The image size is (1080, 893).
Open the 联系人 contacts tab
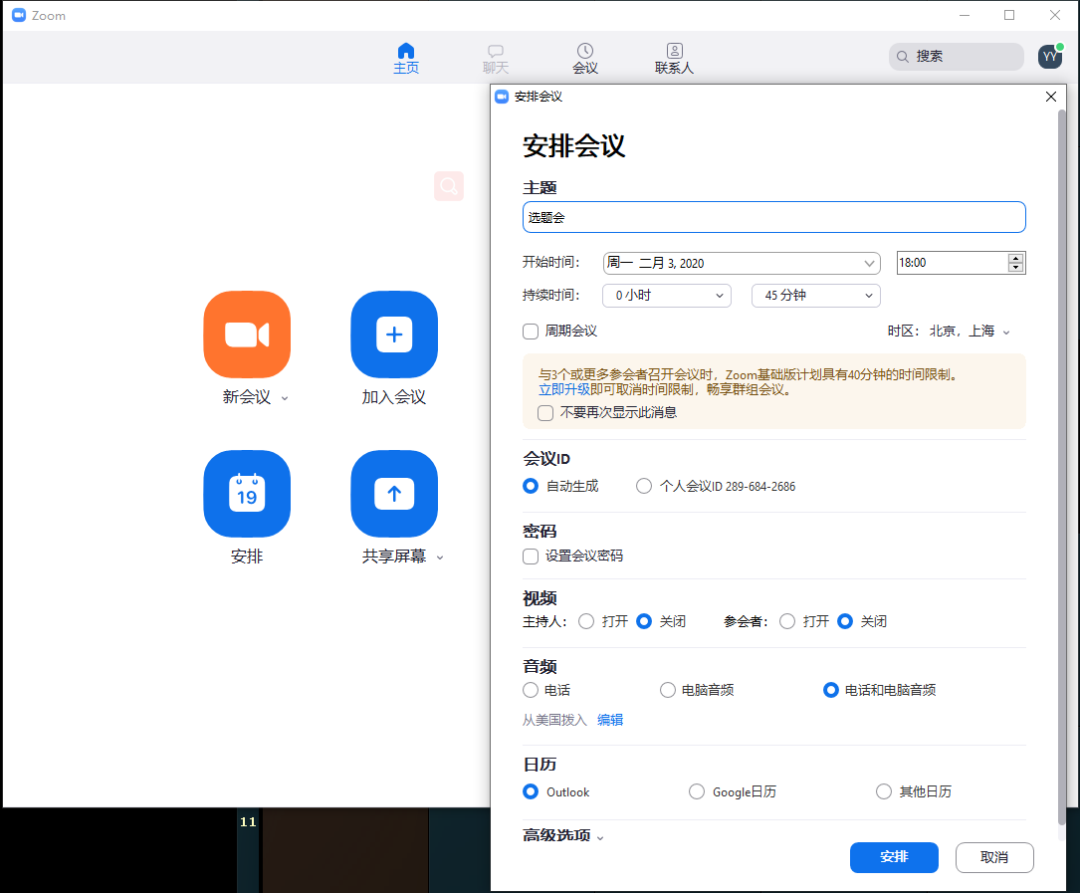[674, 58]
